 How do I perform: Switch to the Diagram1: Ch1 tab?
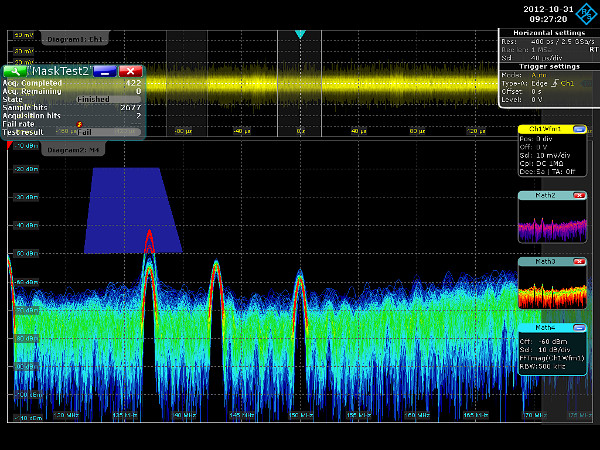tap(75, 39)
